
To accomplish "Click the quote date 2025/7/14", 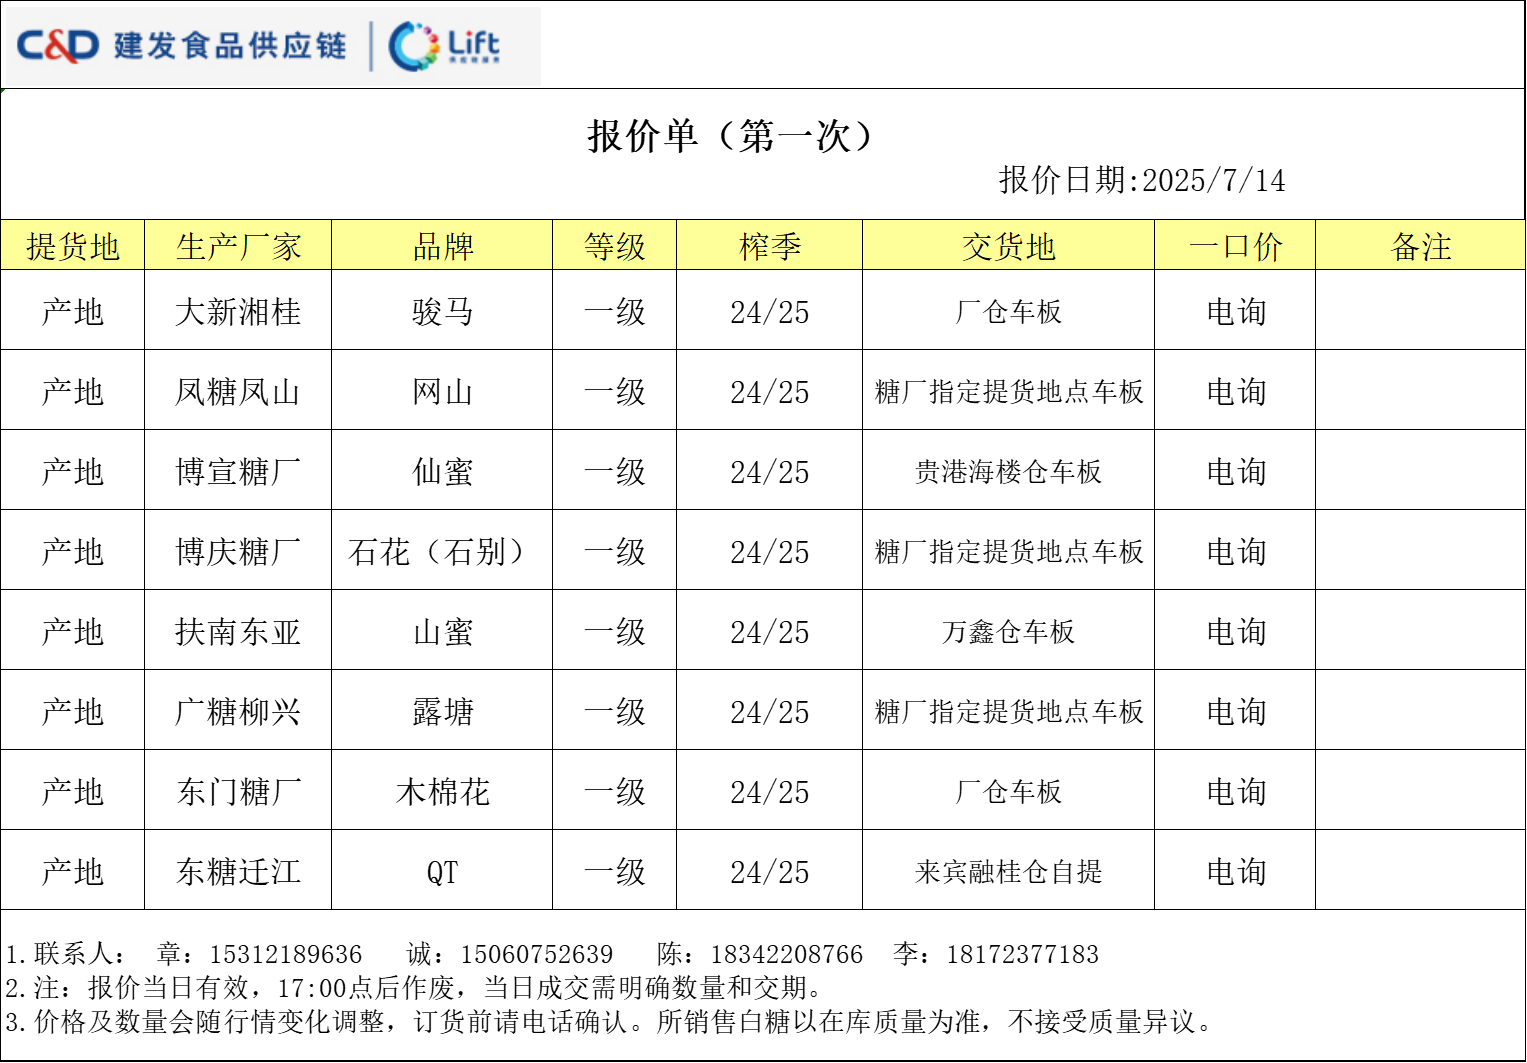I will 1212,181.
